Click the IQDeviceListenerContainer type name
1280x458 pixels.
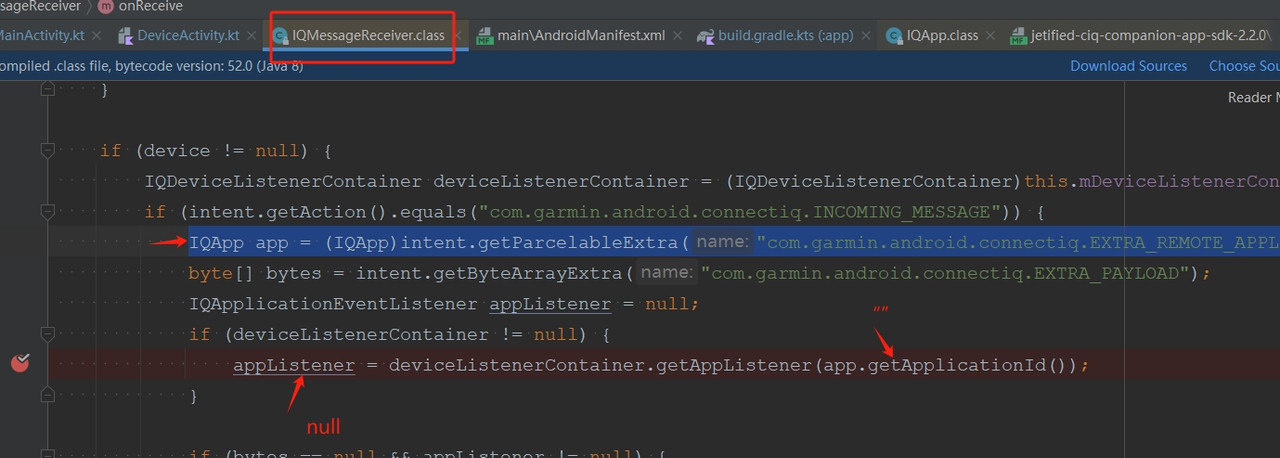coord(283,182)
